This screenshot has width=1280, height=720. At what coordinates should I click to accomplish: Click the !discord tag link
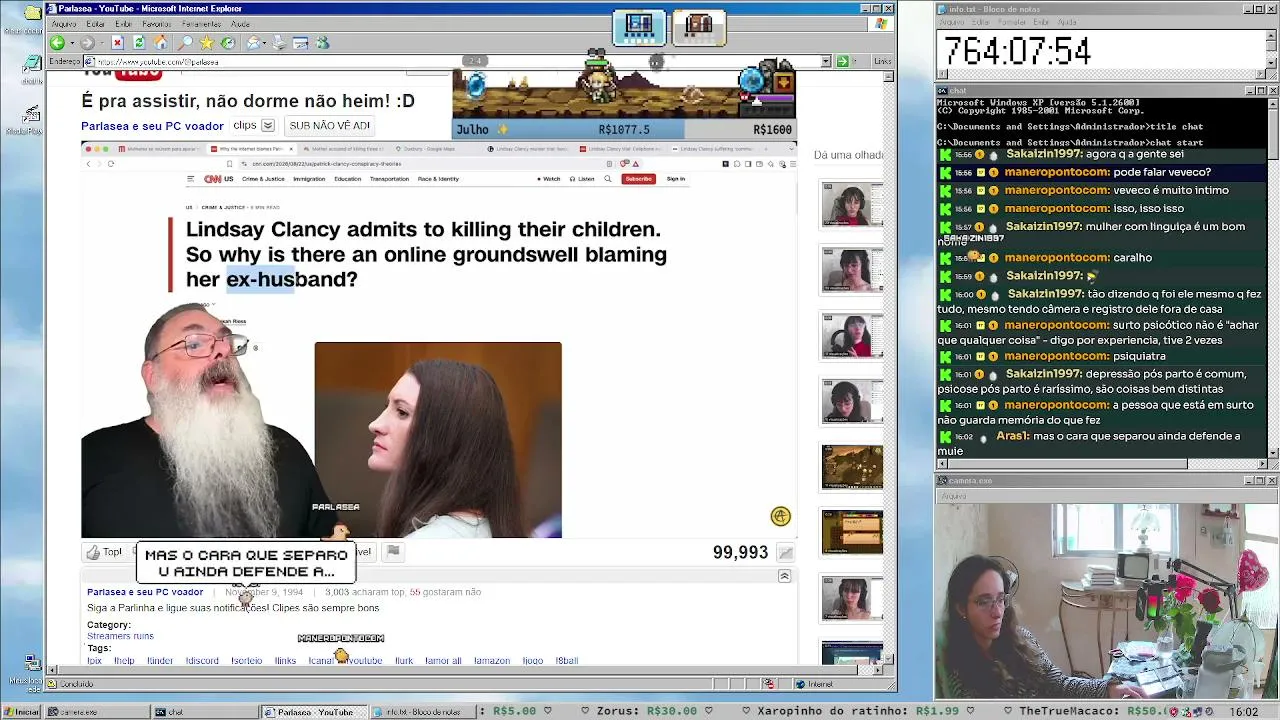point(202,661)
